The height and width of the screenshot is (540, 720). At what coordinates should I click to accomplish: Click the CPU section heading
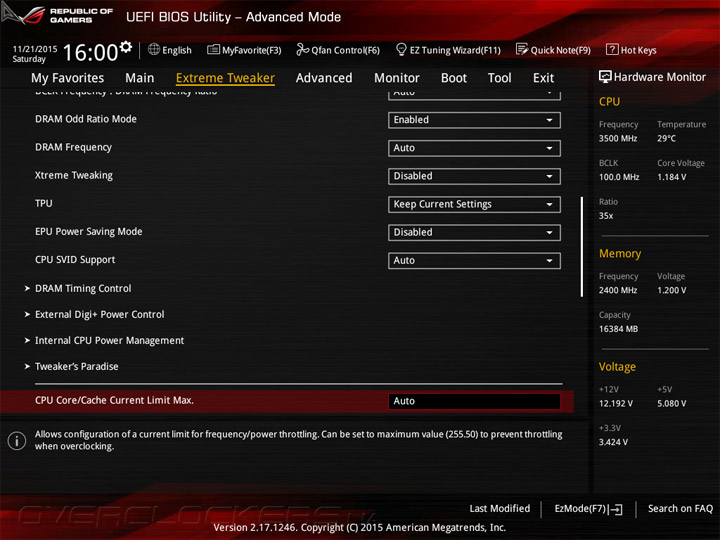click(609, 102)
